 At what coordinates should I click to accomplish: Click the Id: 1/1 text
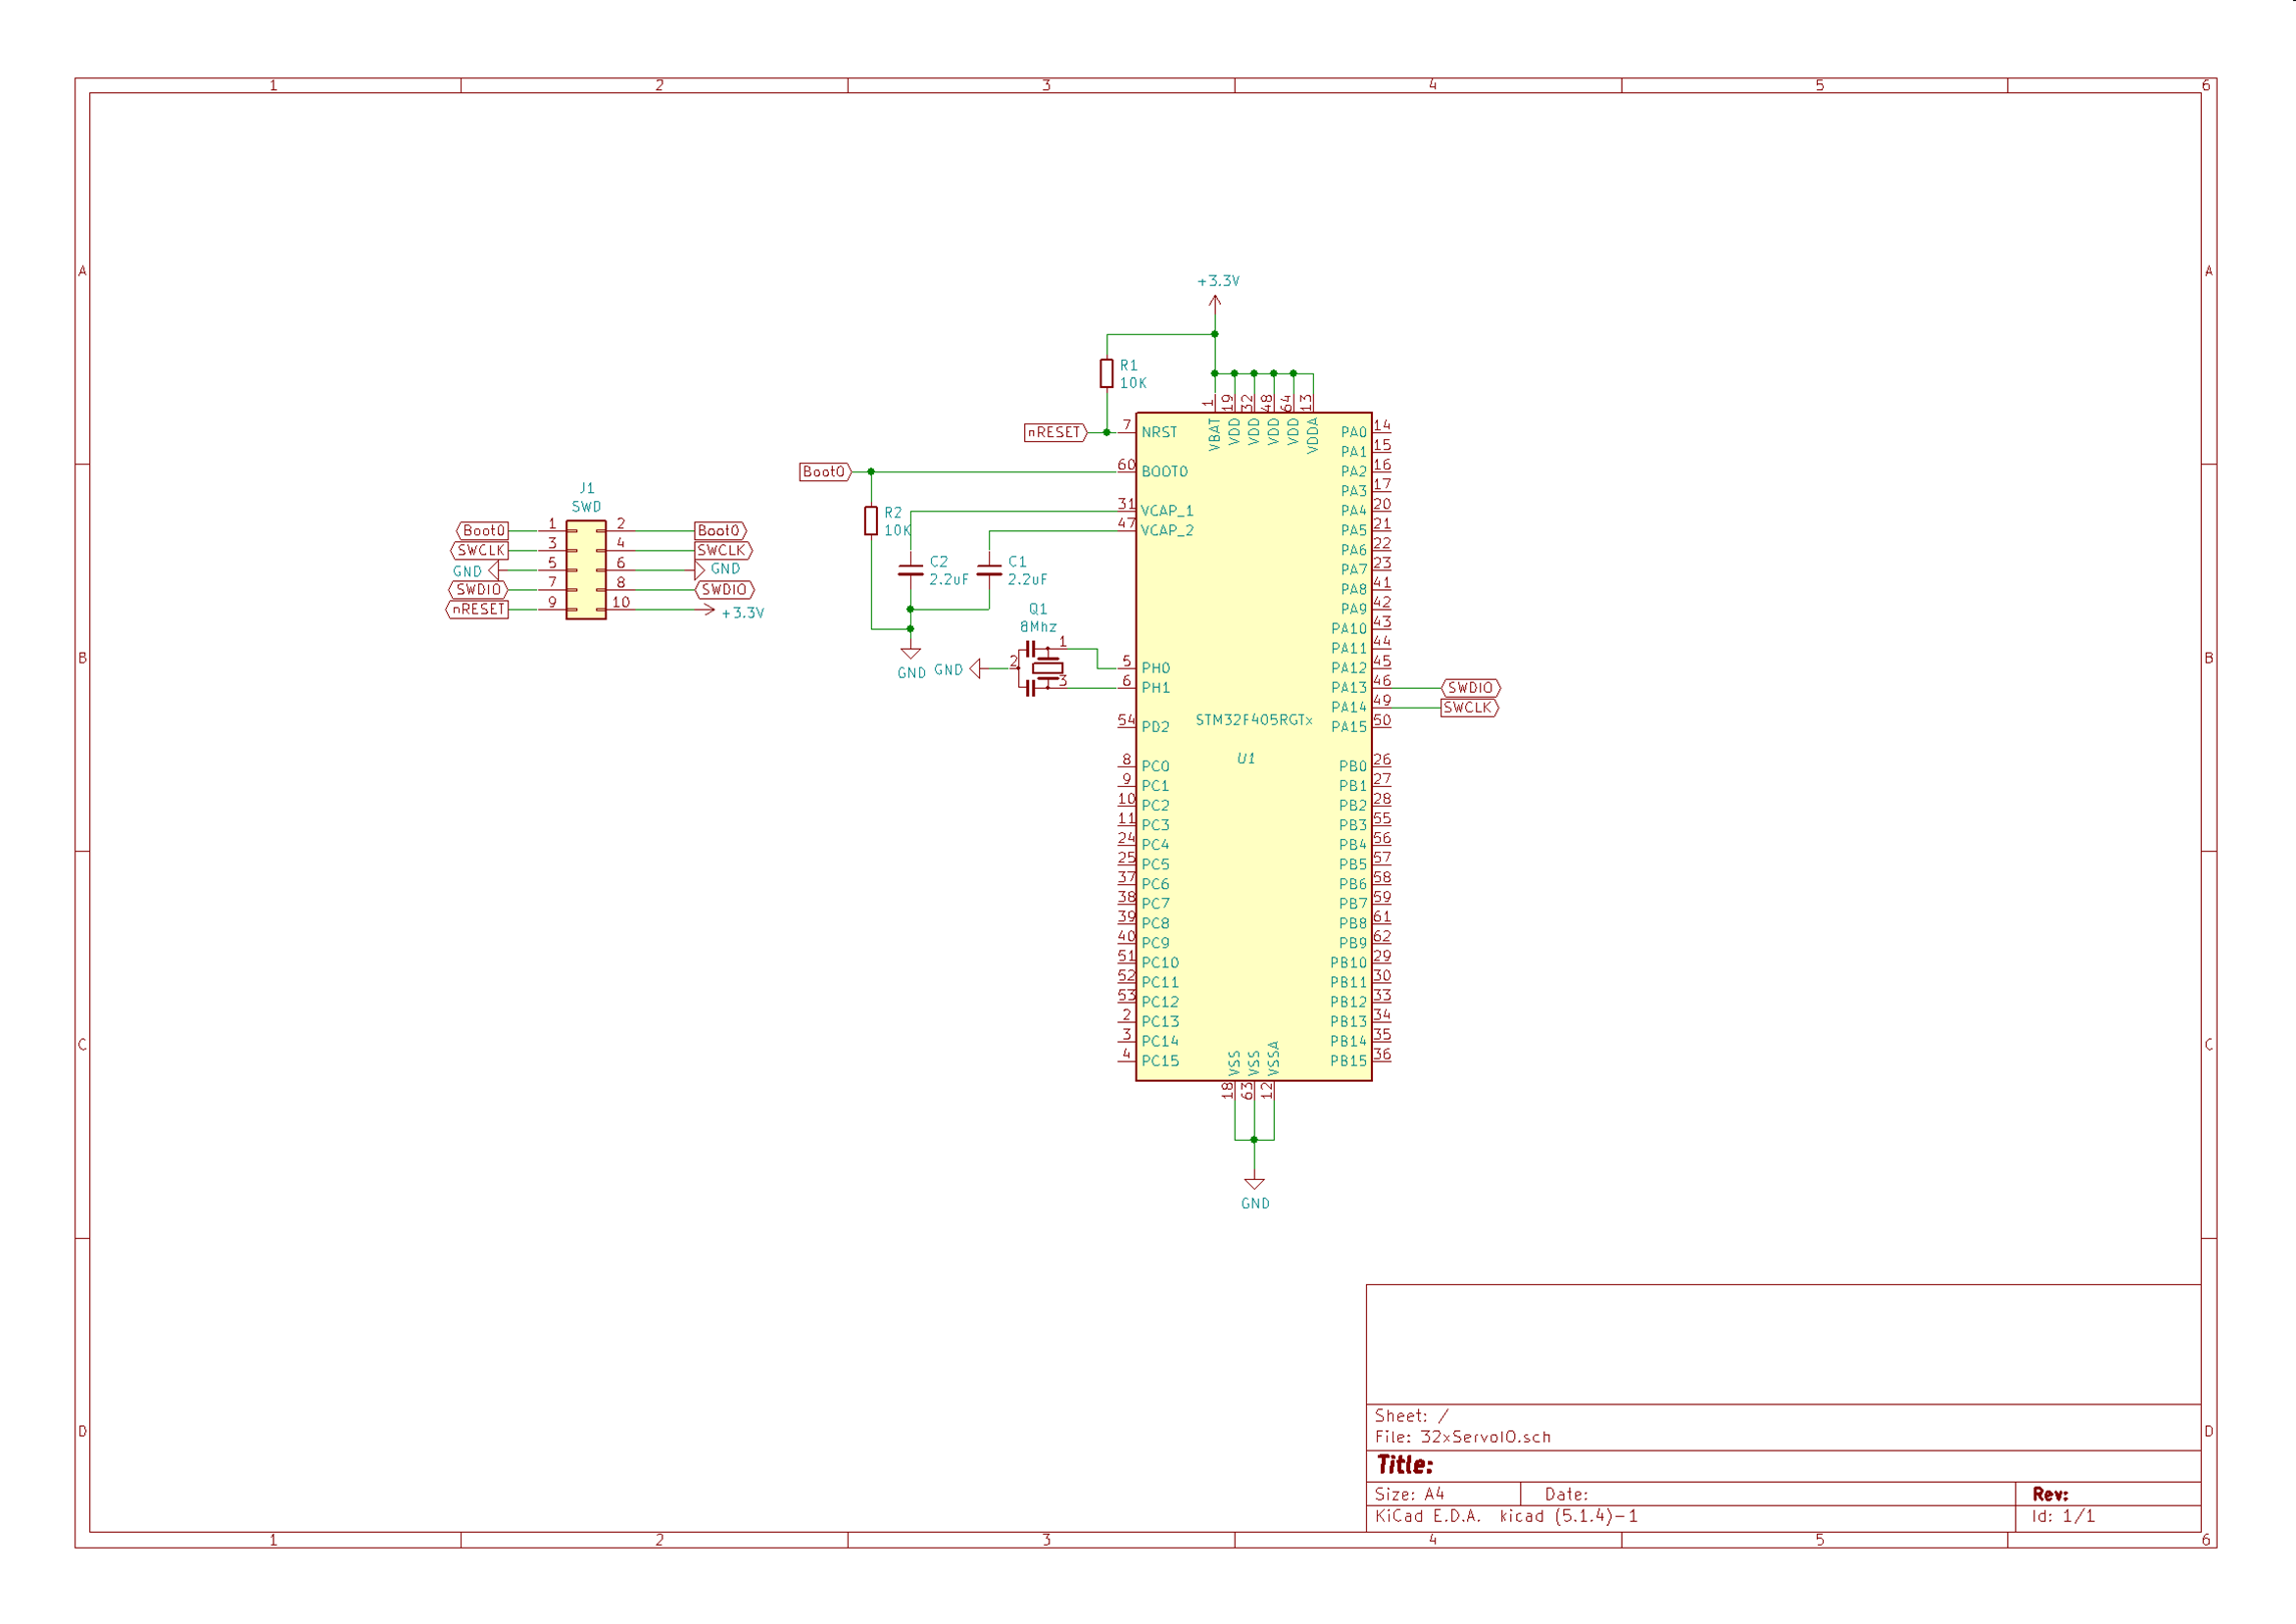coord(2062,1516)
